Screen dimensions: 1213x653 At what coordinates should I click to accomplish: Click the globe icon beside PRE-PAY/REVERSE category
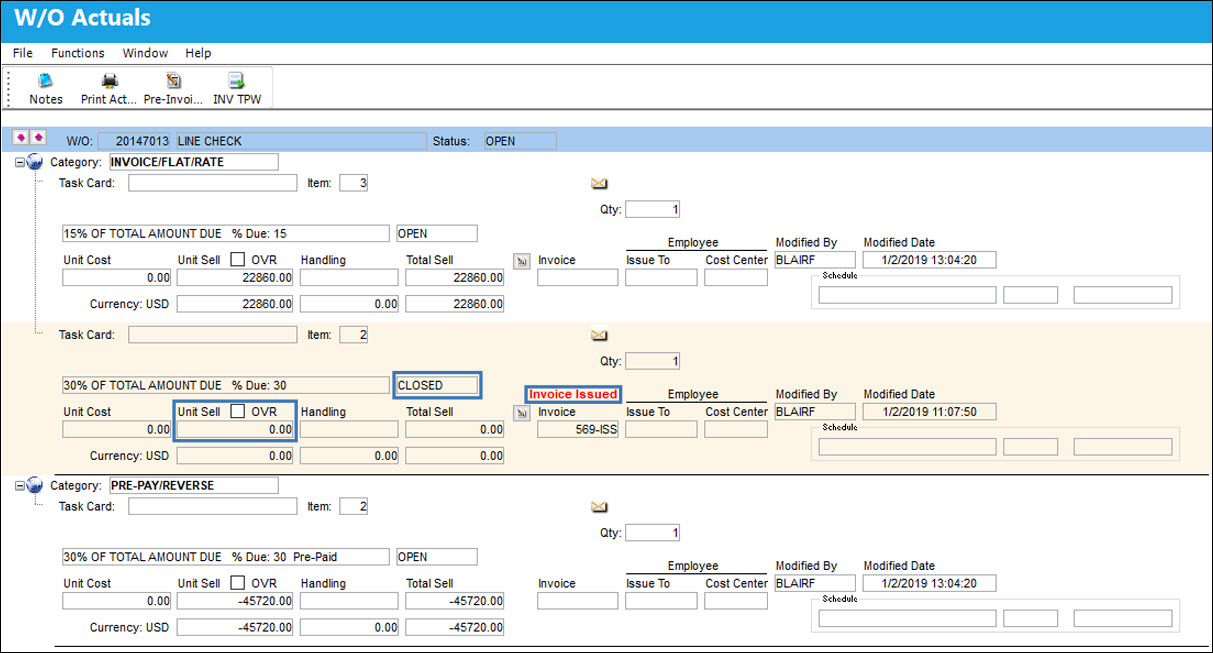[35, 486]
